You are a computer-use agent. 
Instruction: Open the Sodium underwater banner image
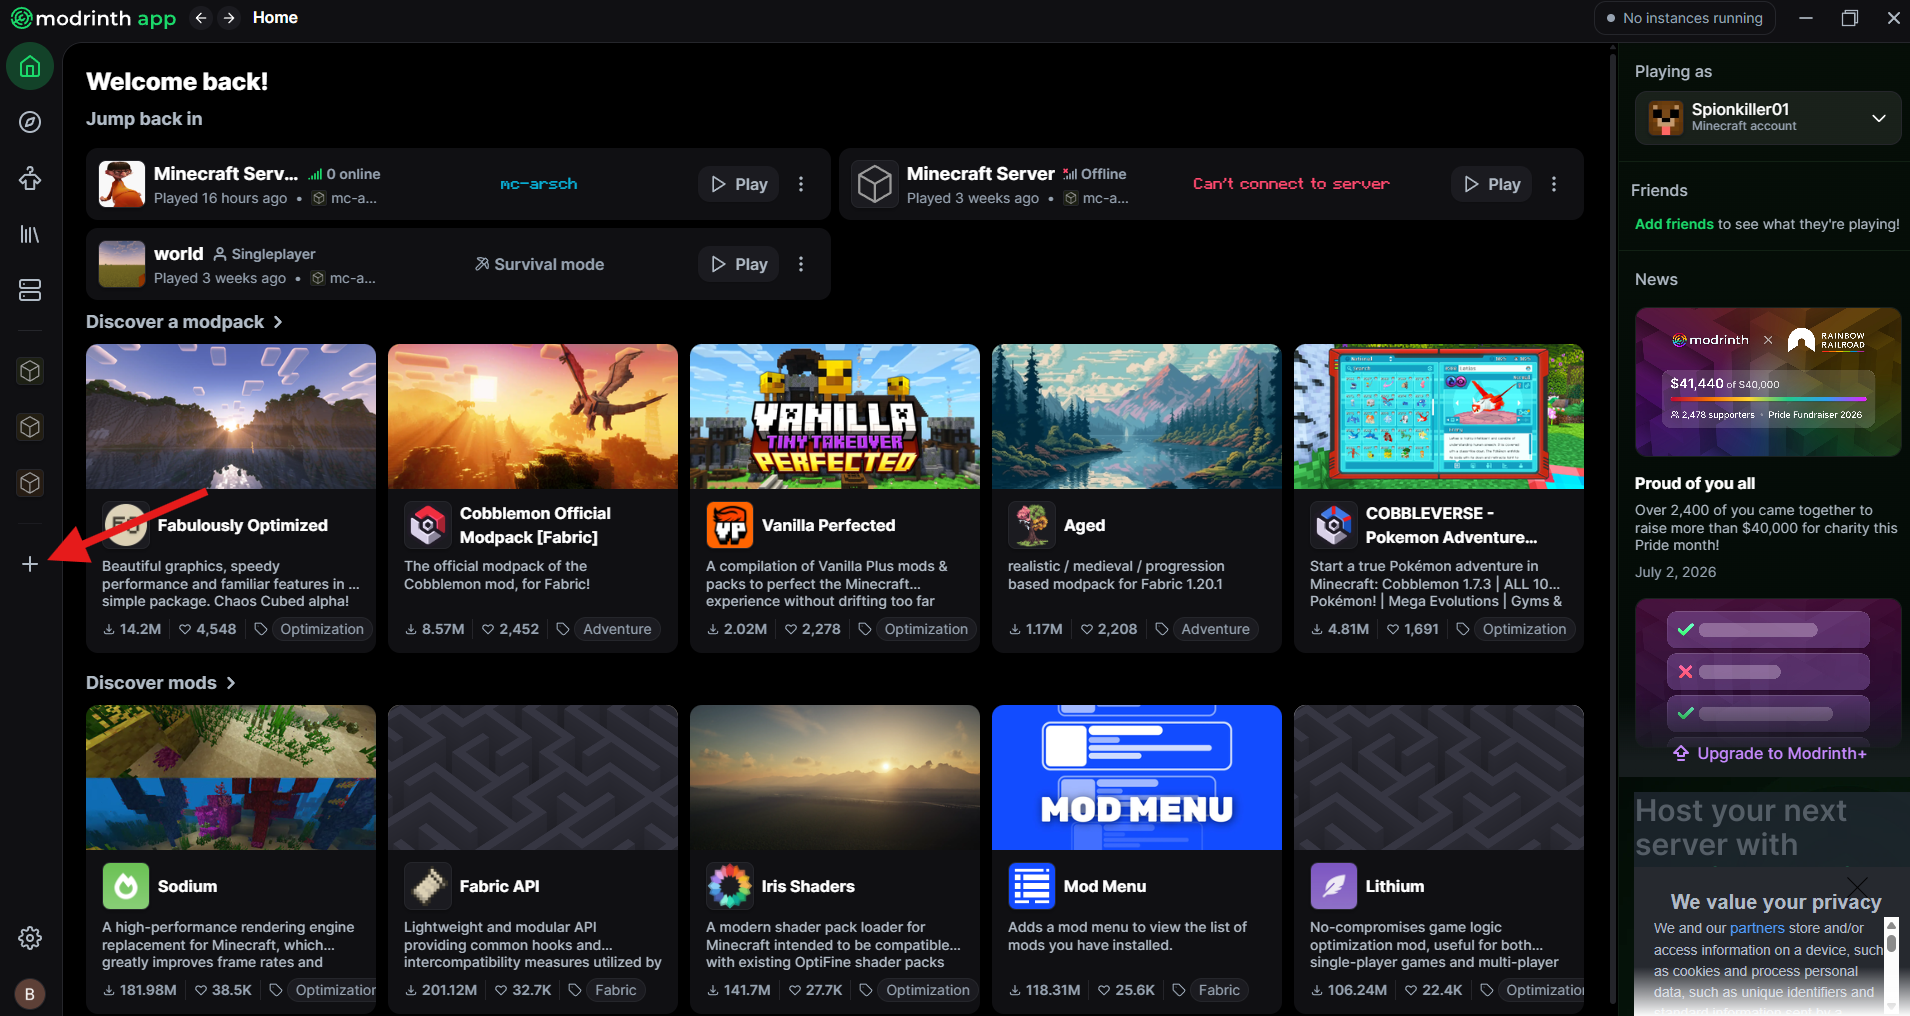pyautogui.click(x=231, y=778)
